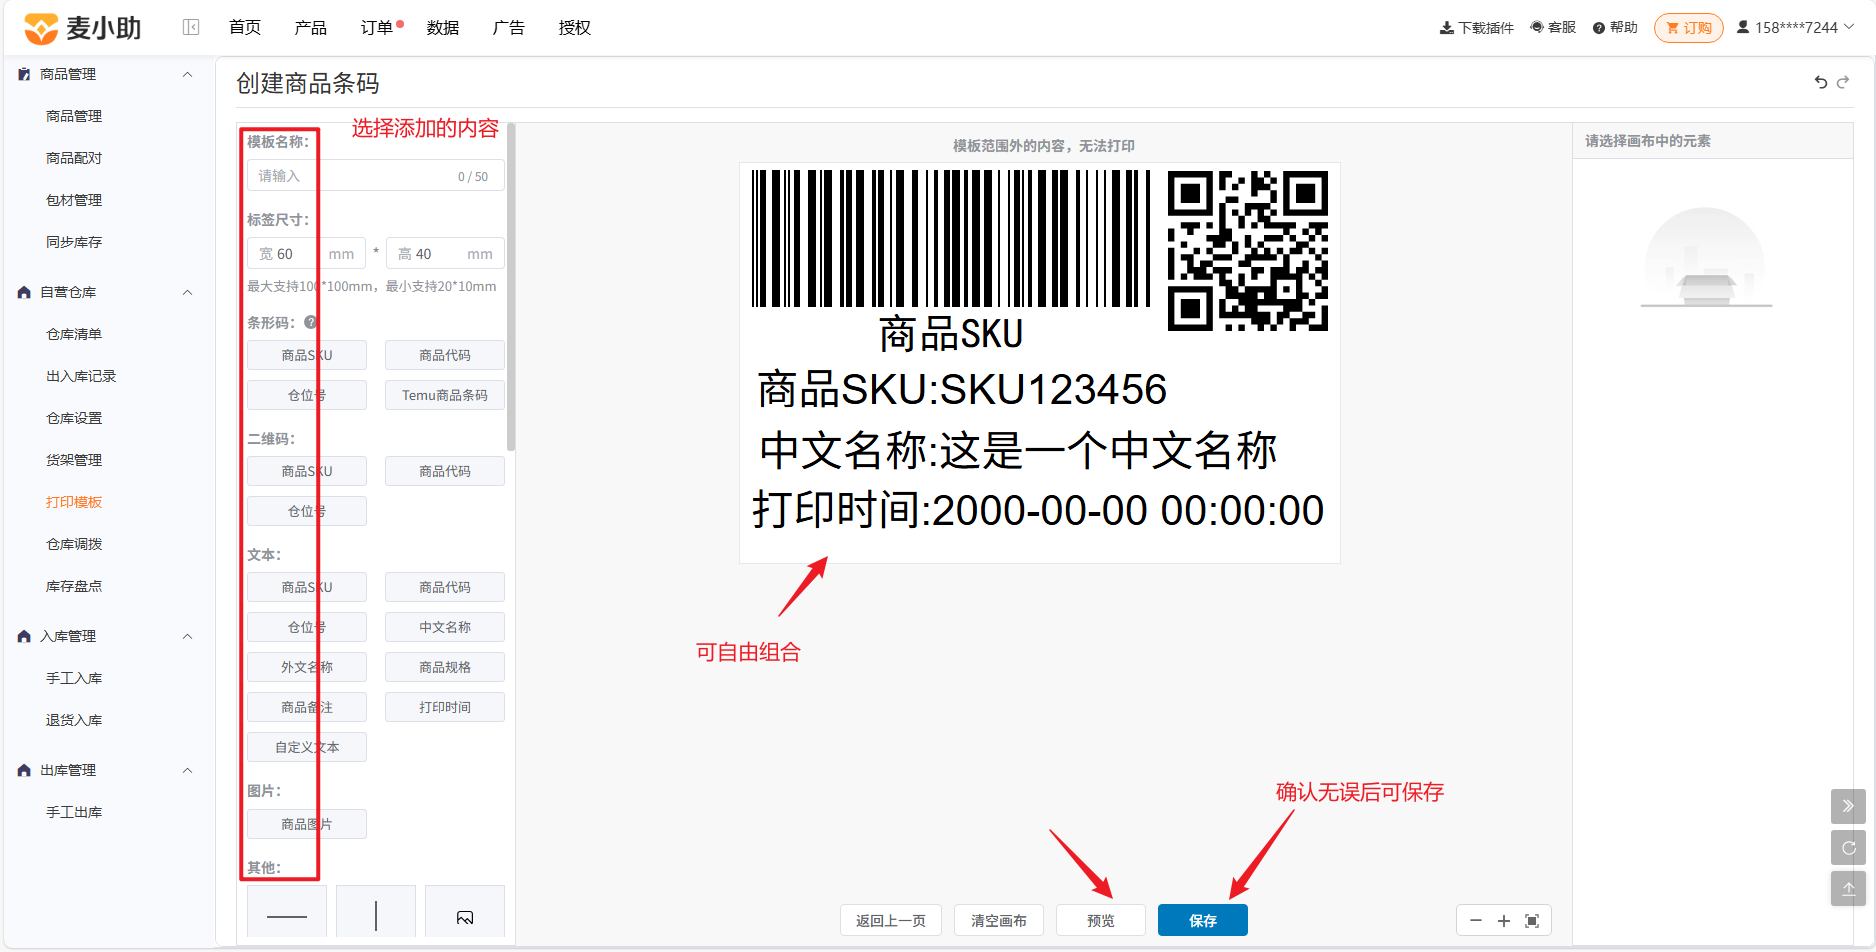Click the 预览 preview button
The height and width of the screenshot is (952, 1876).
(1101, 920)
